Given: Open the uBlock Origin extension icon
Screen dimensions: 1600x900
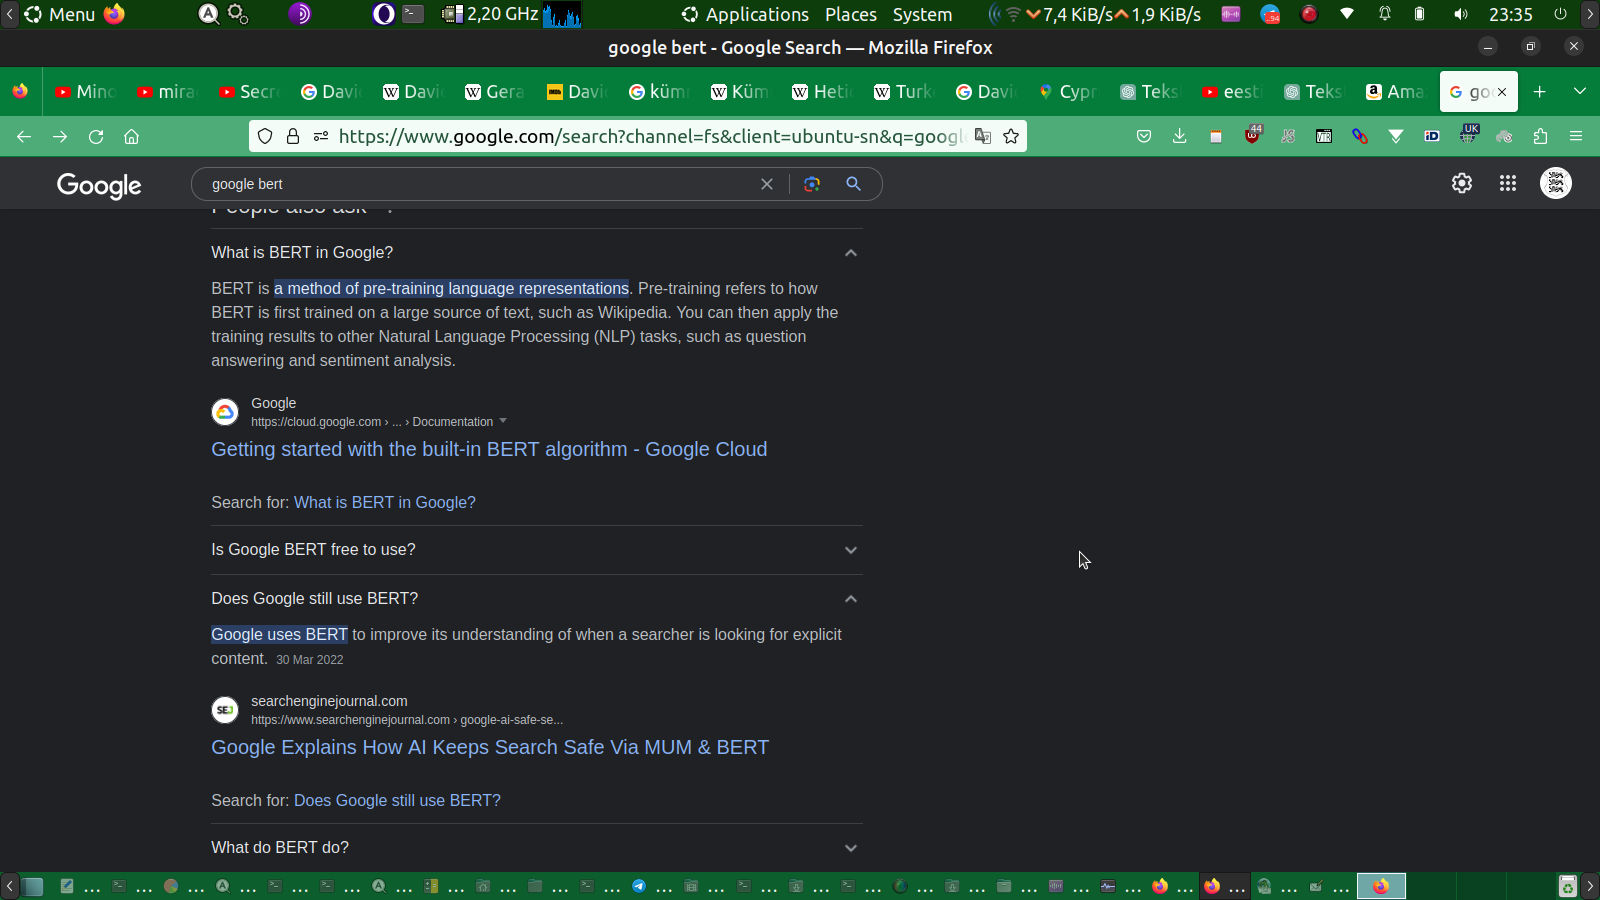Looking at the screenshot, I should pos(1252,136).
